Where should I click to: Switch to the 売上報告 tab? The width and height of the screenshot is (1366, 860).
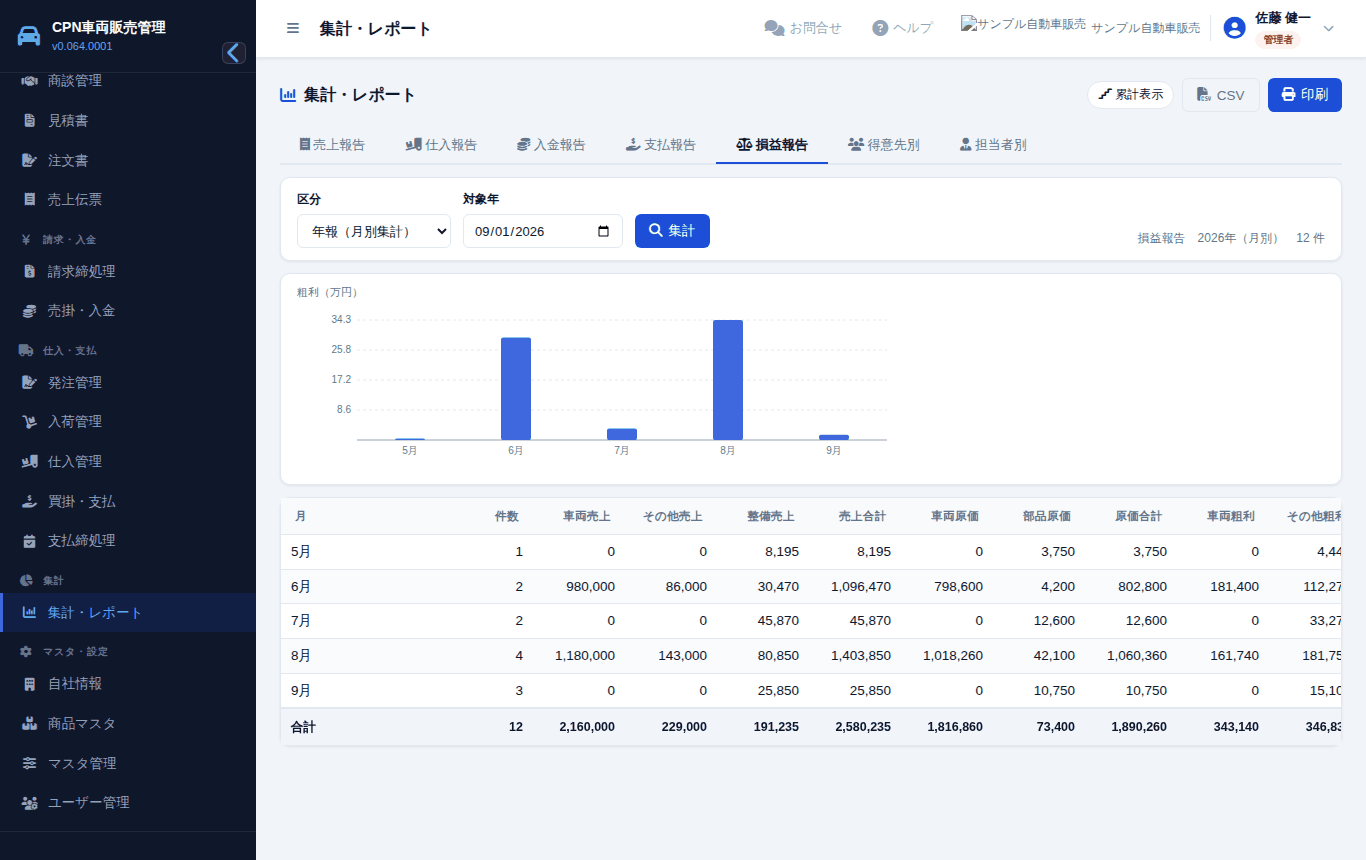point(332,145)
